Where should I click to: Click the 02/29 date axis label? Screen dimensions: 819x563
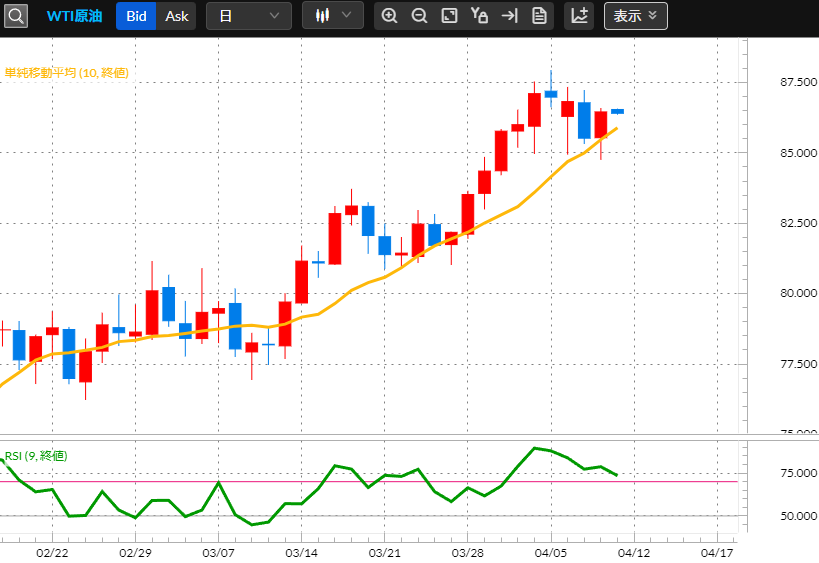(x=135, y=553)
